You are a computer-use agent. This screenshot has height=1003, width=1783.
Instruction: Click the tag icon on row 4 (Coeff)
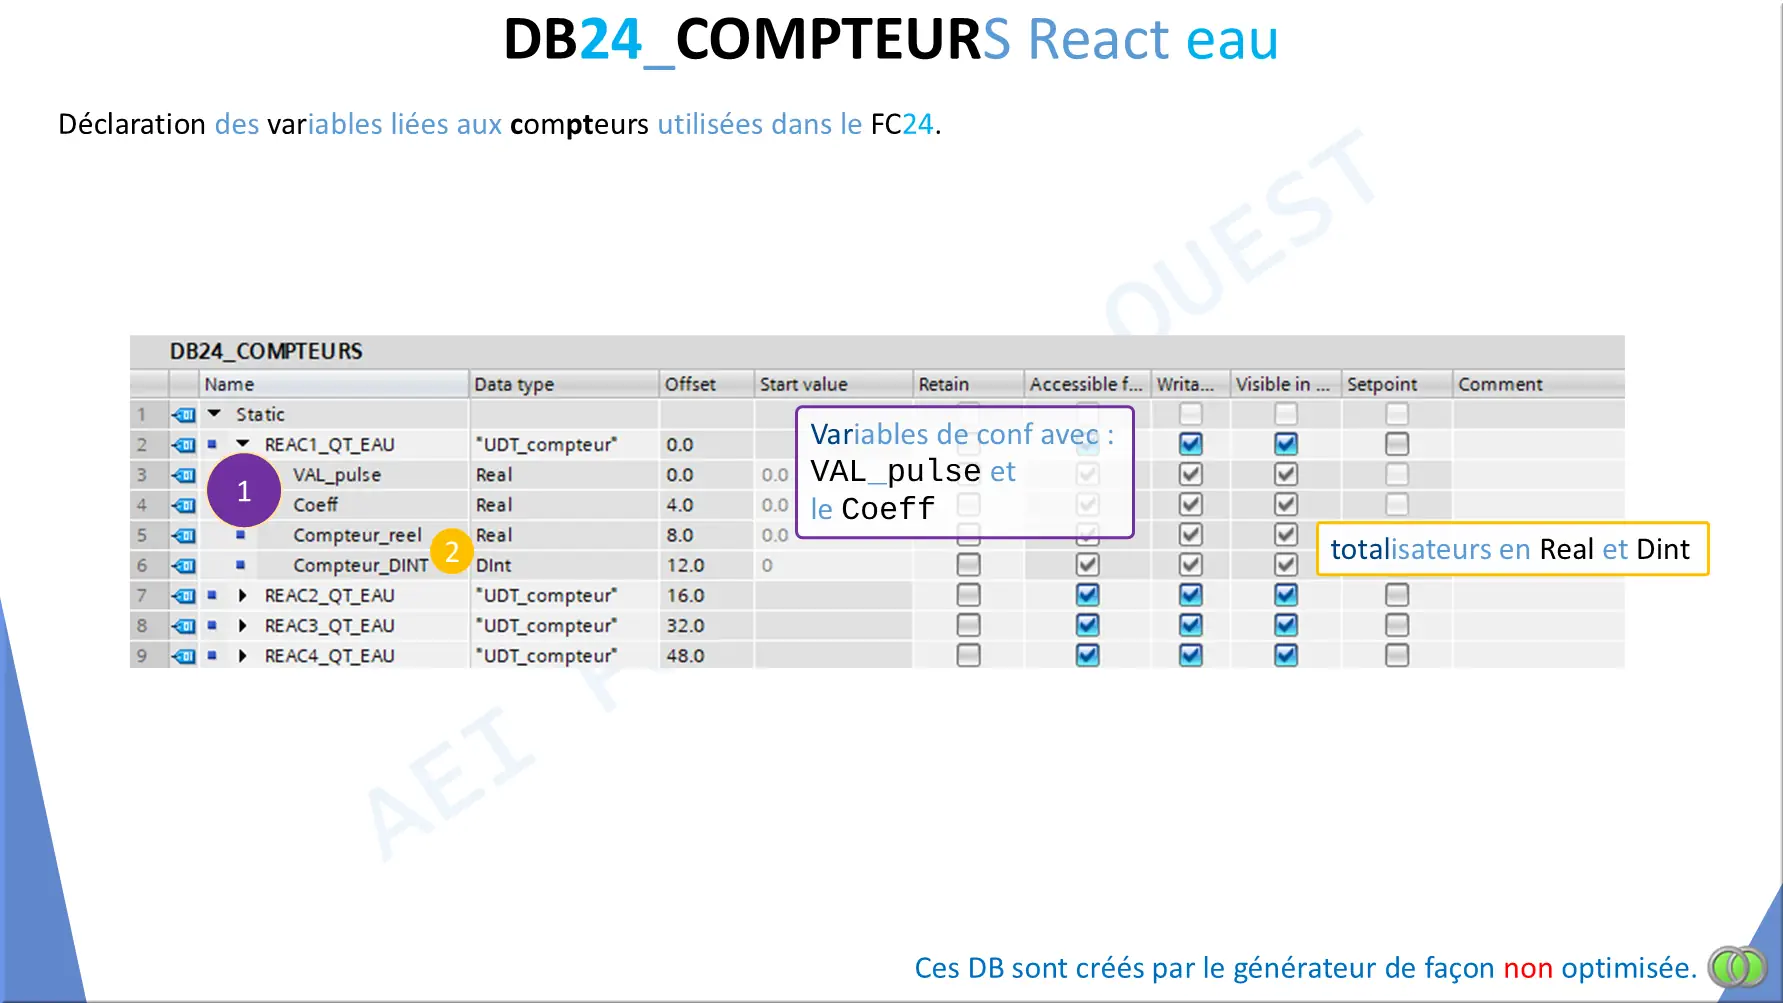coord(184,505)
